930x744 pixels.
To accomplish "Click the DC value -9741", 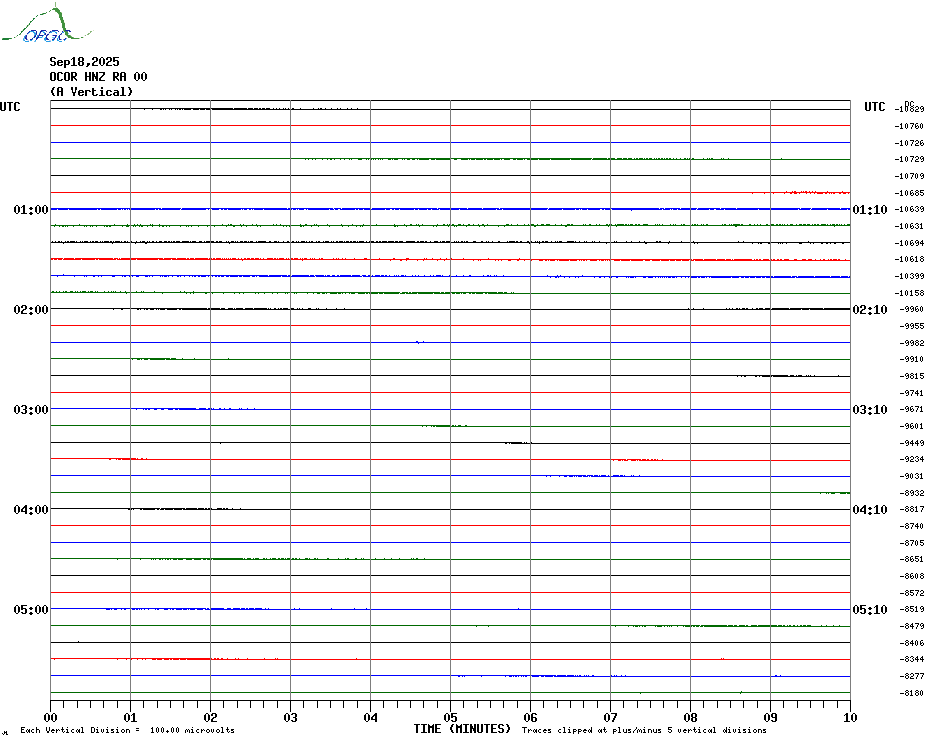I will [x=912, y=393].
